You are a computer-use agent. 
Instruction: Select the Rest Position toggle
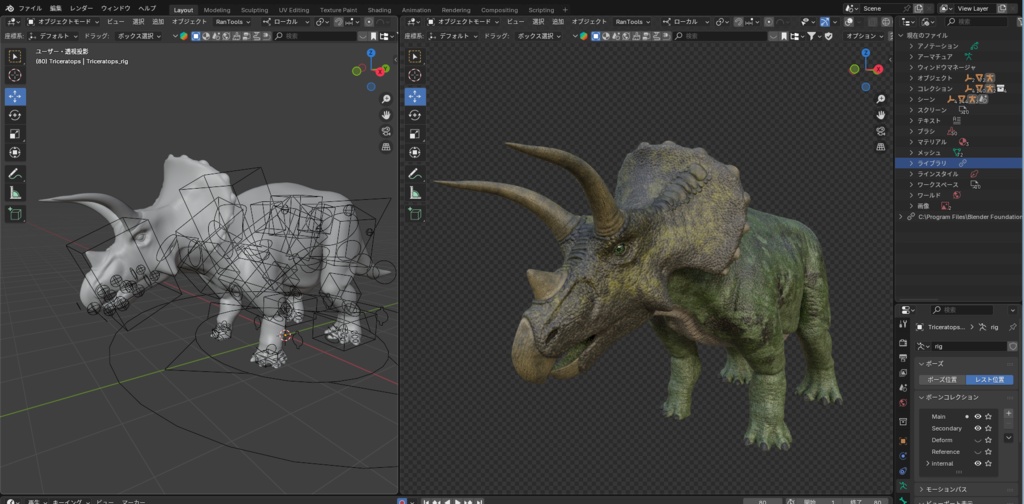pyautogui.click(x=989, y=379)
